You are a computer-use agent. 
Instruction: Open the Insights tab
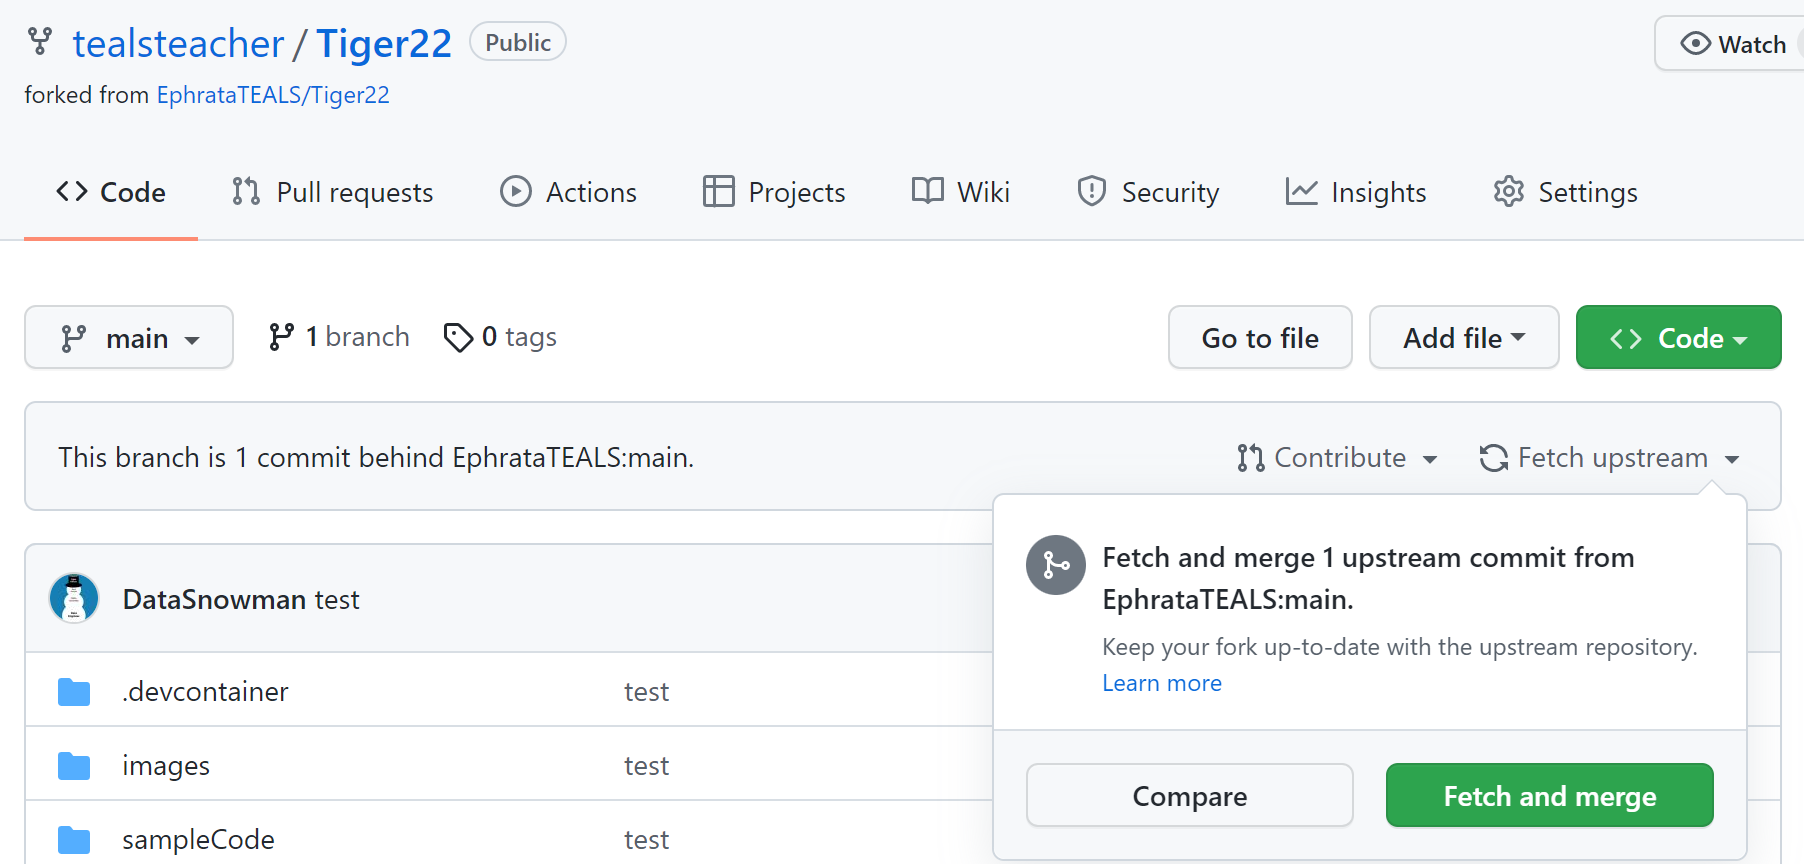point(1356,192)
